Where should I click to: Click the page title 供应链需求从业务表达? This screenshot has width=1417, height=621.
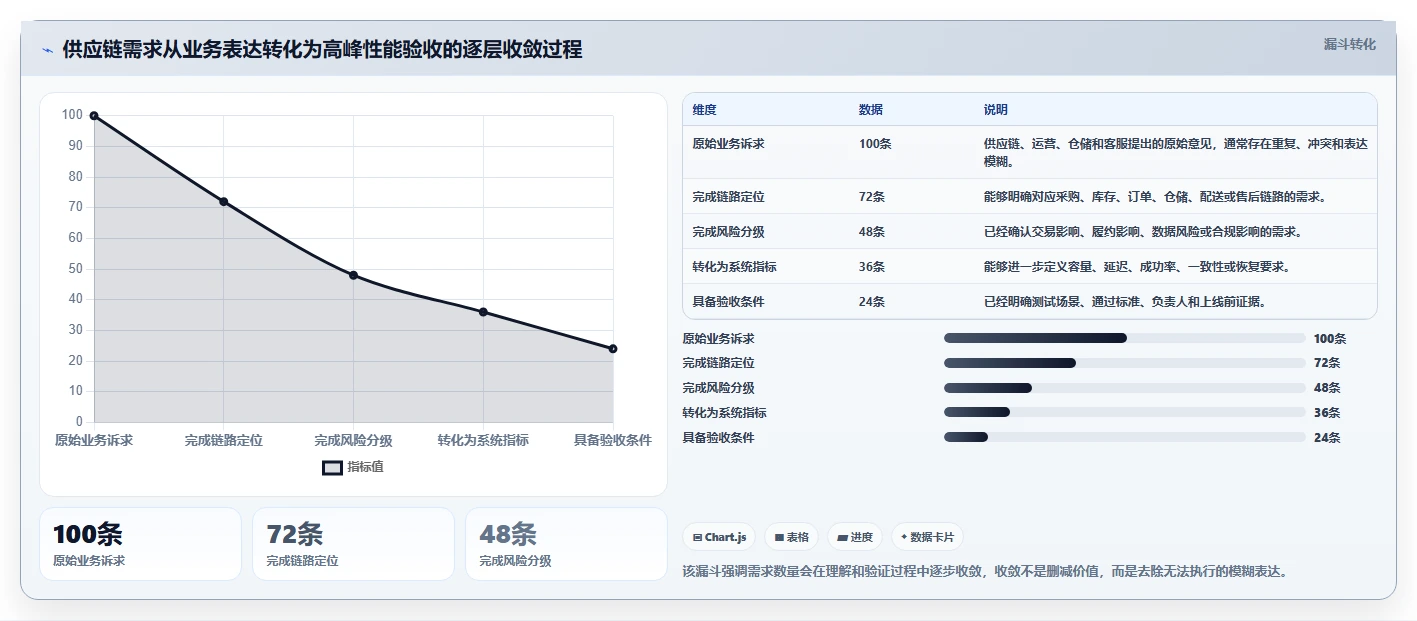coord(322,50)
